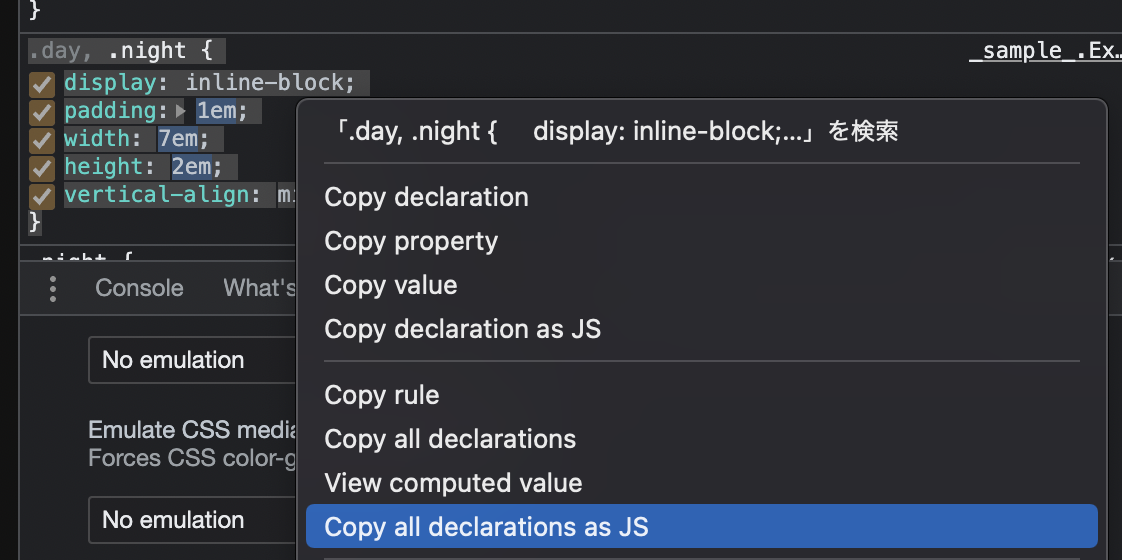The height and width of the screenshot is (560, 1122).
Task: Open the No emulation dropdown below Emulate CSS media
Action: [190, 520]
